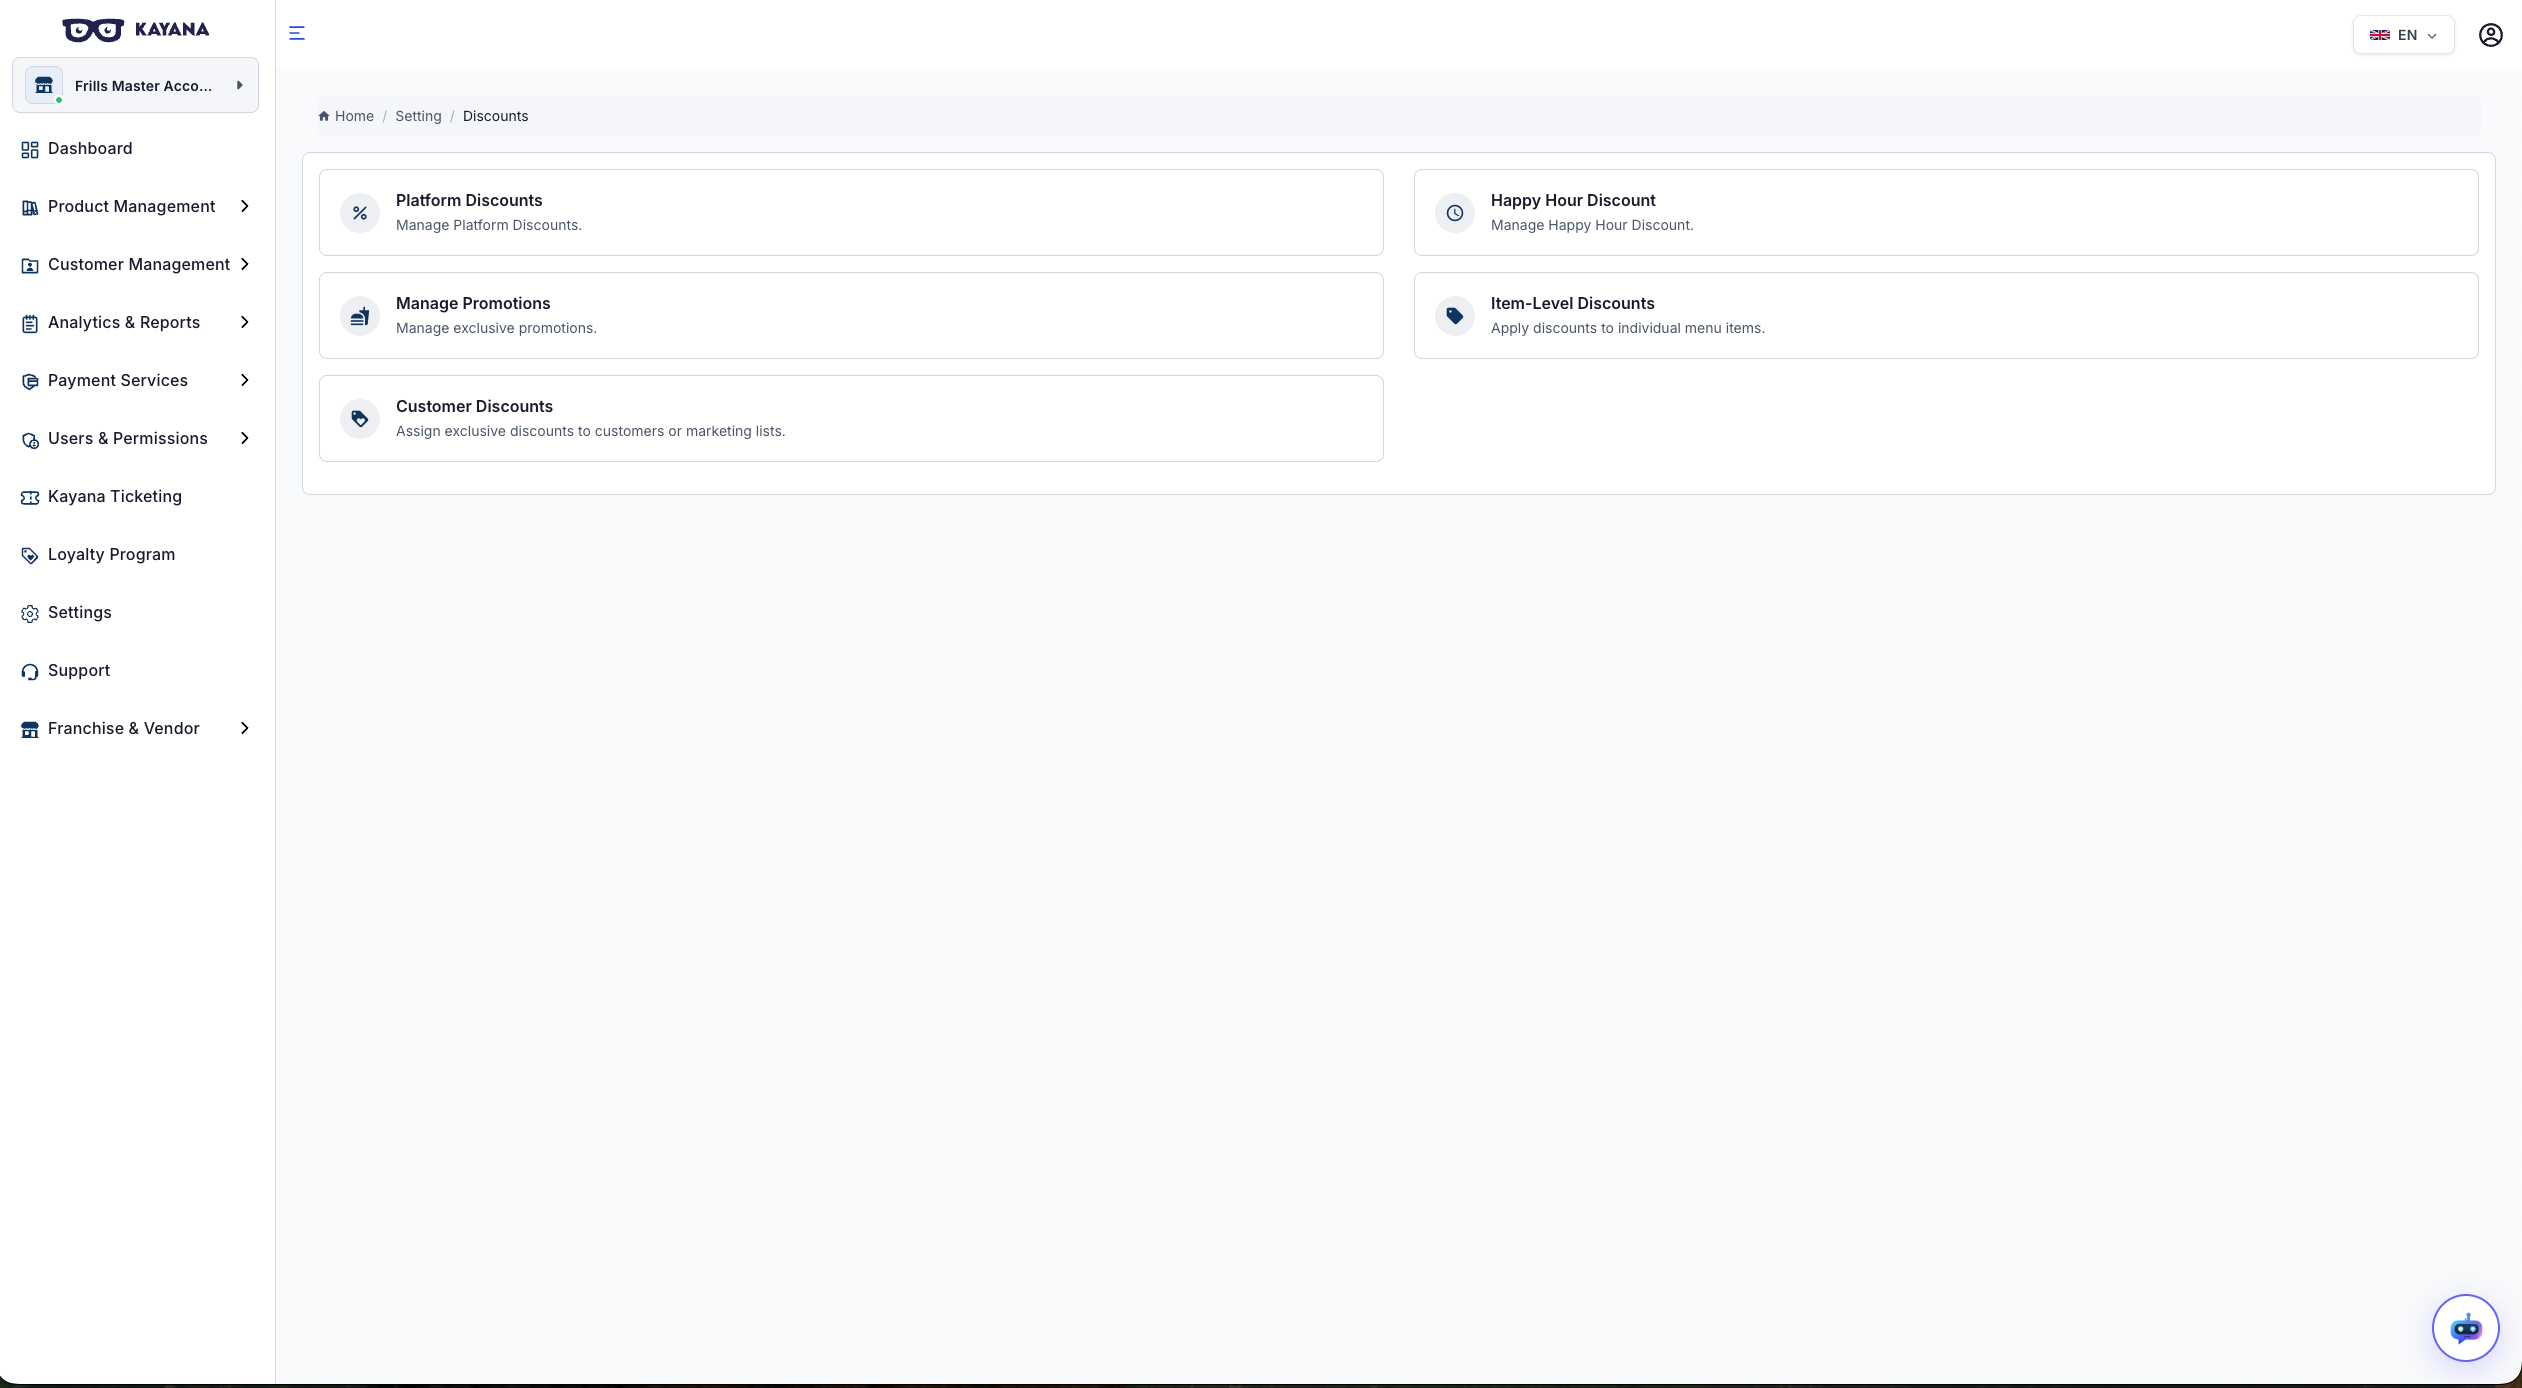
Task: Click the Customer Discounts tag icon
Action: click(360, 419)
